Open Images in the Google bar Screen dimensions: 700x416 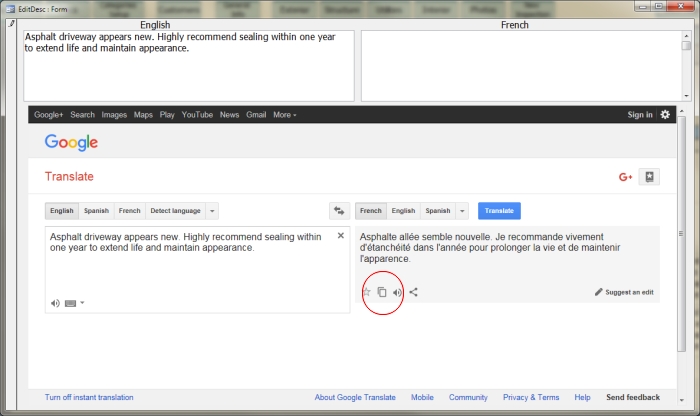pyautogui.click(x=114, y=115)
